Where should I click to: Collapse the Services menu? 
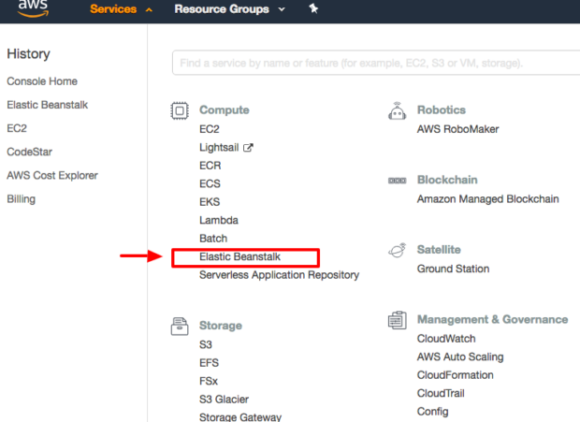(121, 9)
